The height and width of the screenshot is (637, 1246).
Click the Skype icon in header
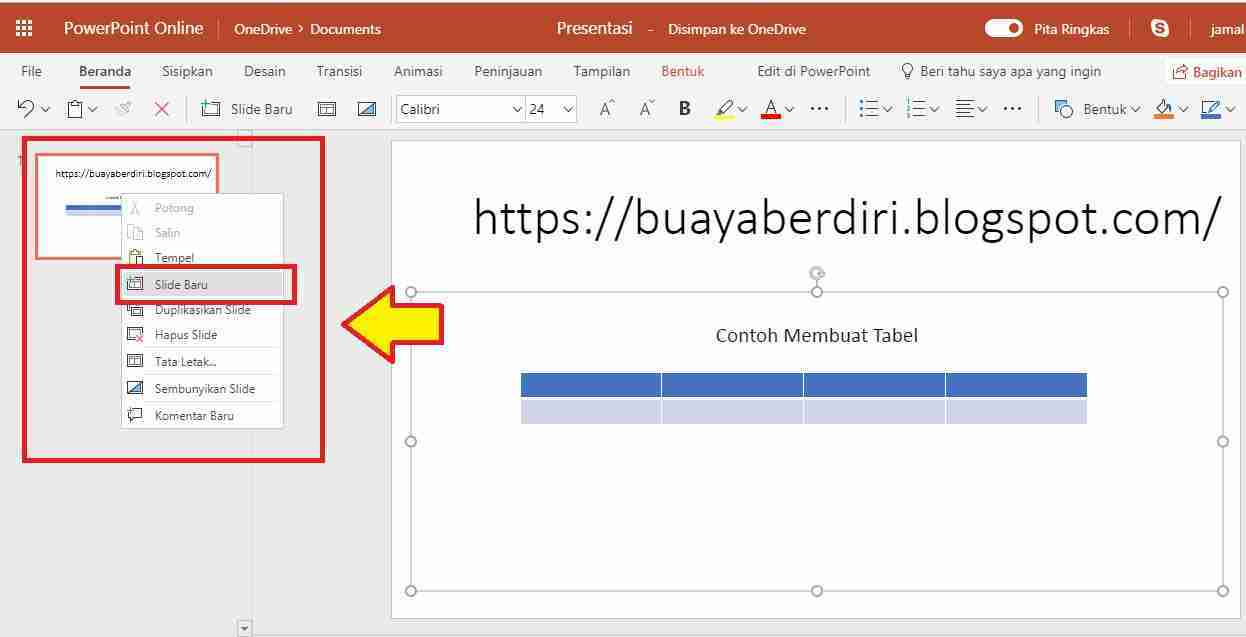[1160, 29]
